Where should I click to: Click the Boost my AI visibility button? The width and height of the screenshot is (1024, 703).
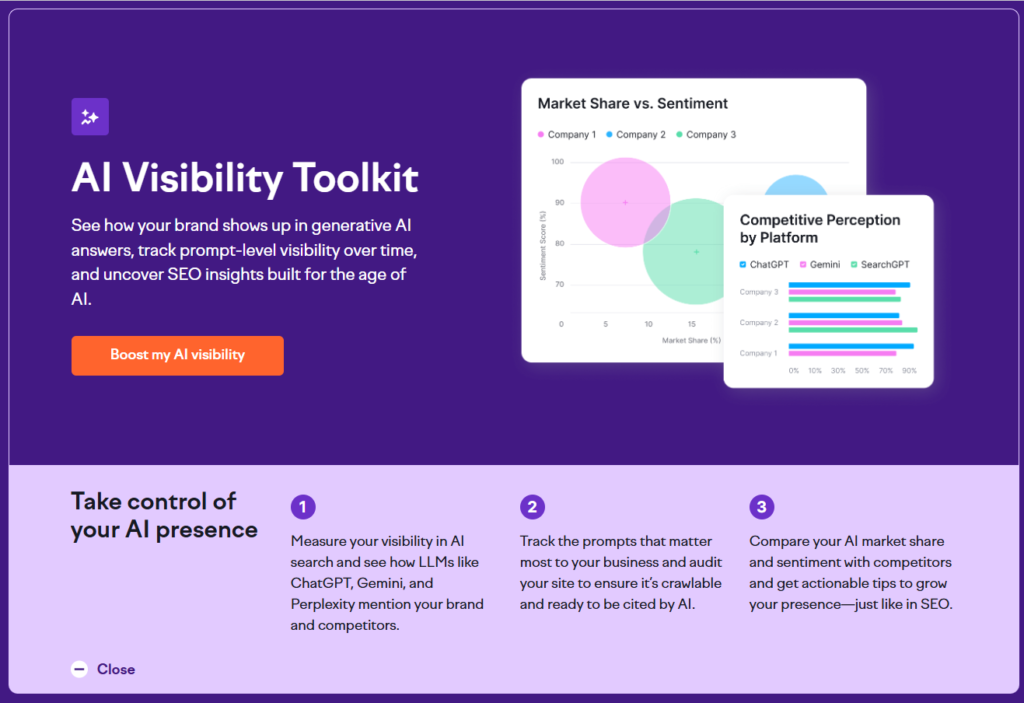coord(177,355)
